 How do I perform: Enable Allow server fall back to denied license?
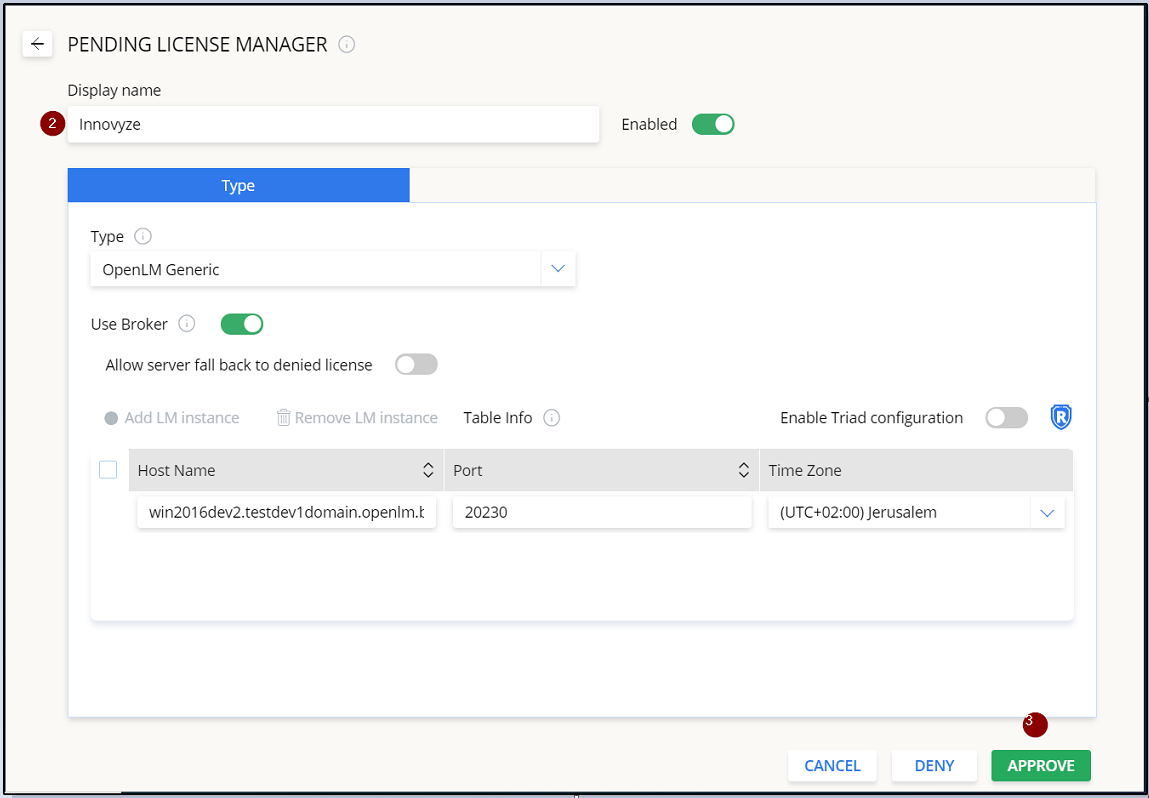tap(416, 365)
